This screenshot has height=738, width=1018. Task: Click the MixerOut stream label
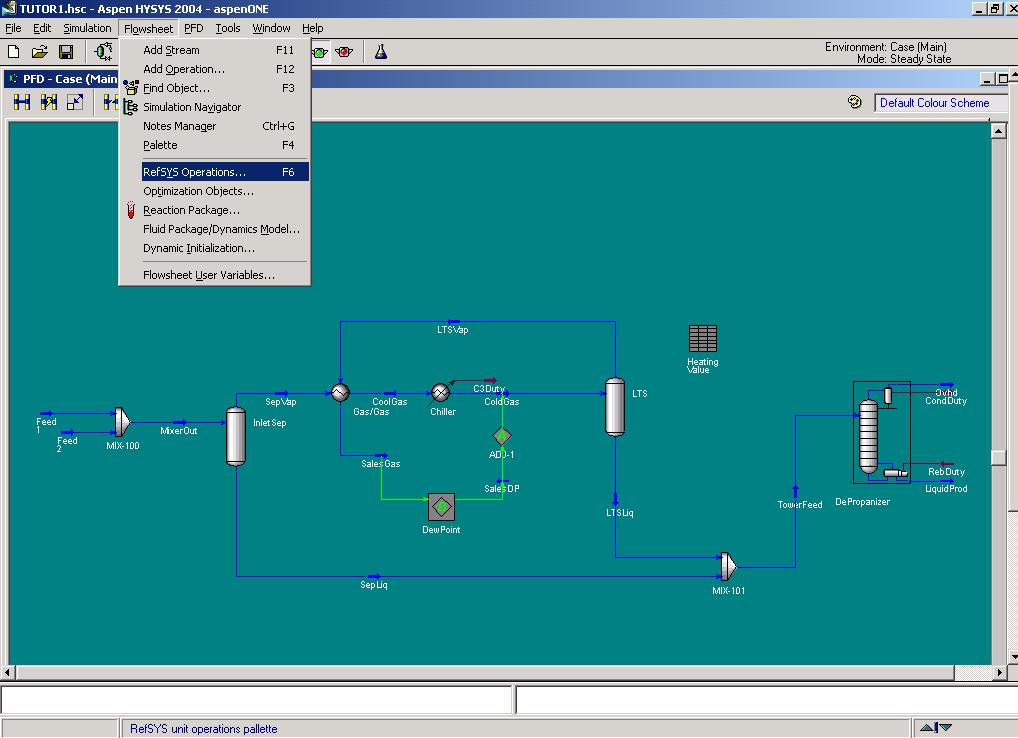179,431
